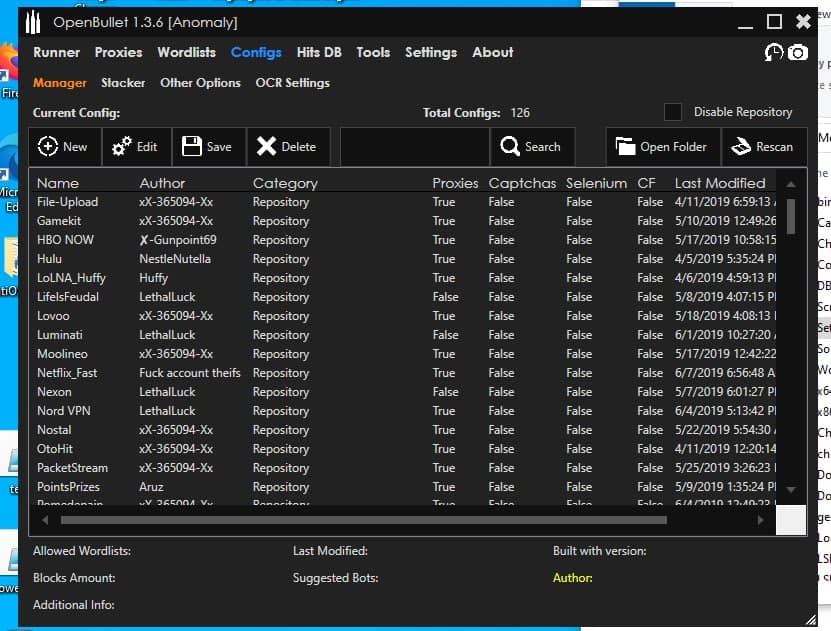Sort by the Captchas column header
The height and width of the screenshot is (631, 831).
522,183
